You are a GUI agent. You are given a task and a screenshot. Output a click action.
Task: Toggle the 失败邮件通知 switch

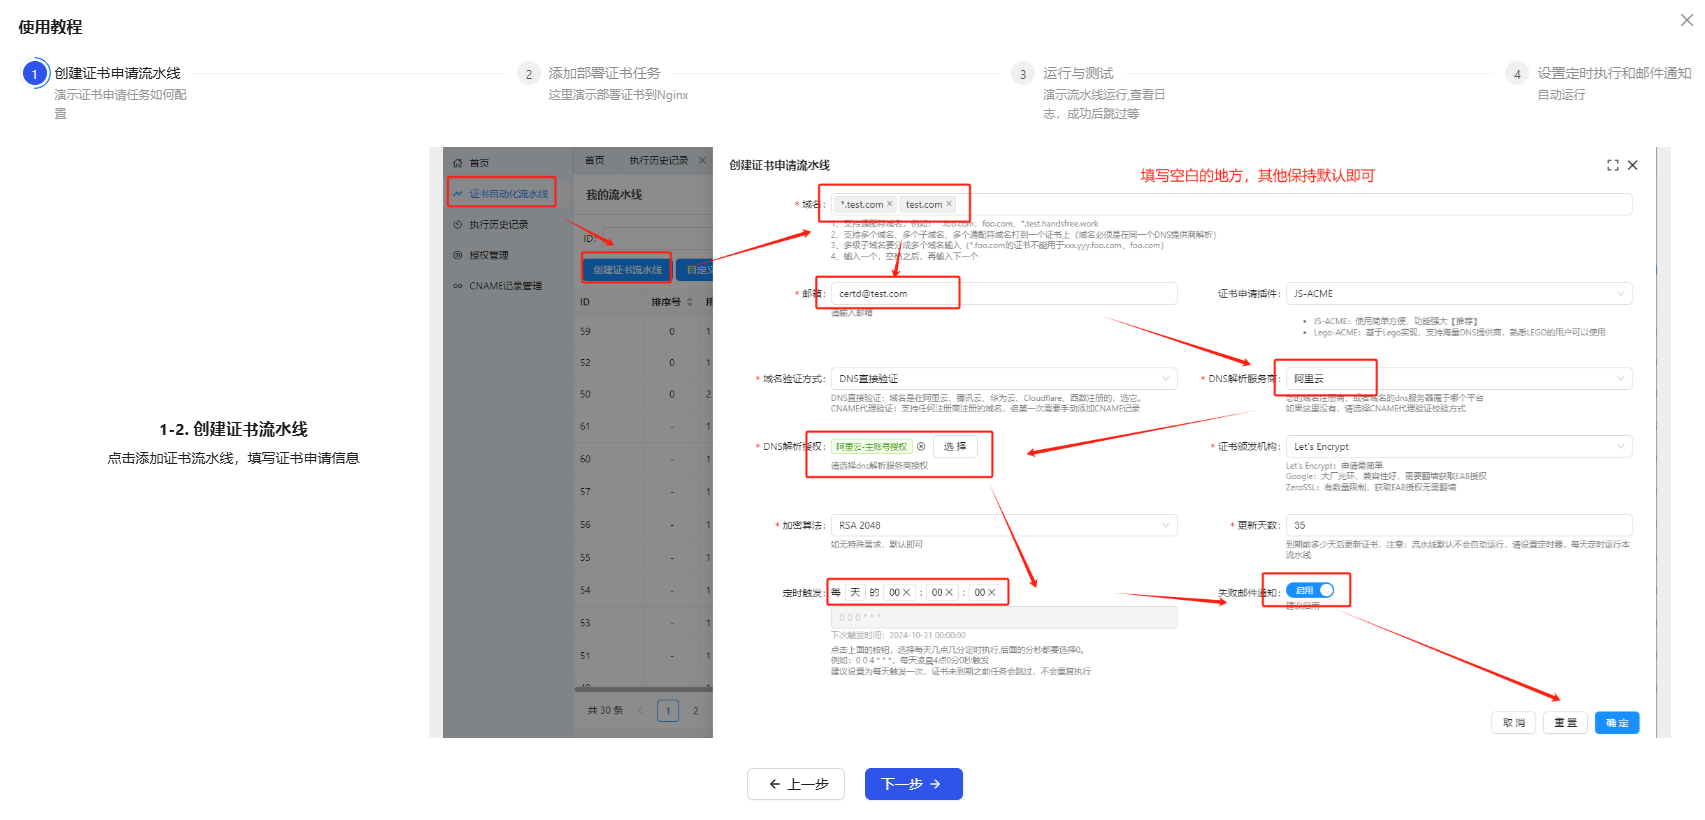pos(1309,591)
